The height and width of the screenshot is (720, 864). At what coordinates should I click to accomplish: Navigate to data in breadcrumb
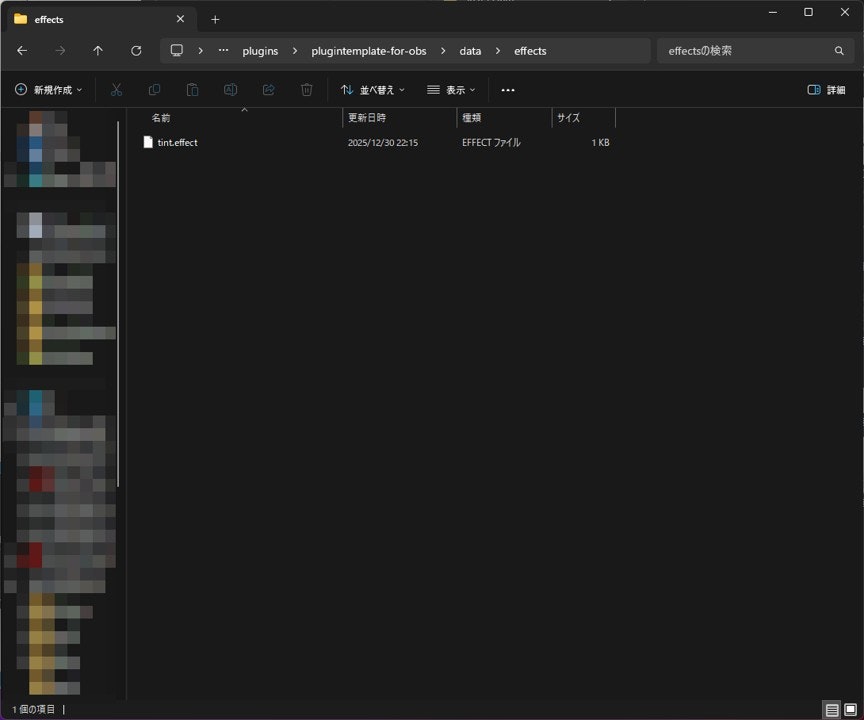click(470, 51)
